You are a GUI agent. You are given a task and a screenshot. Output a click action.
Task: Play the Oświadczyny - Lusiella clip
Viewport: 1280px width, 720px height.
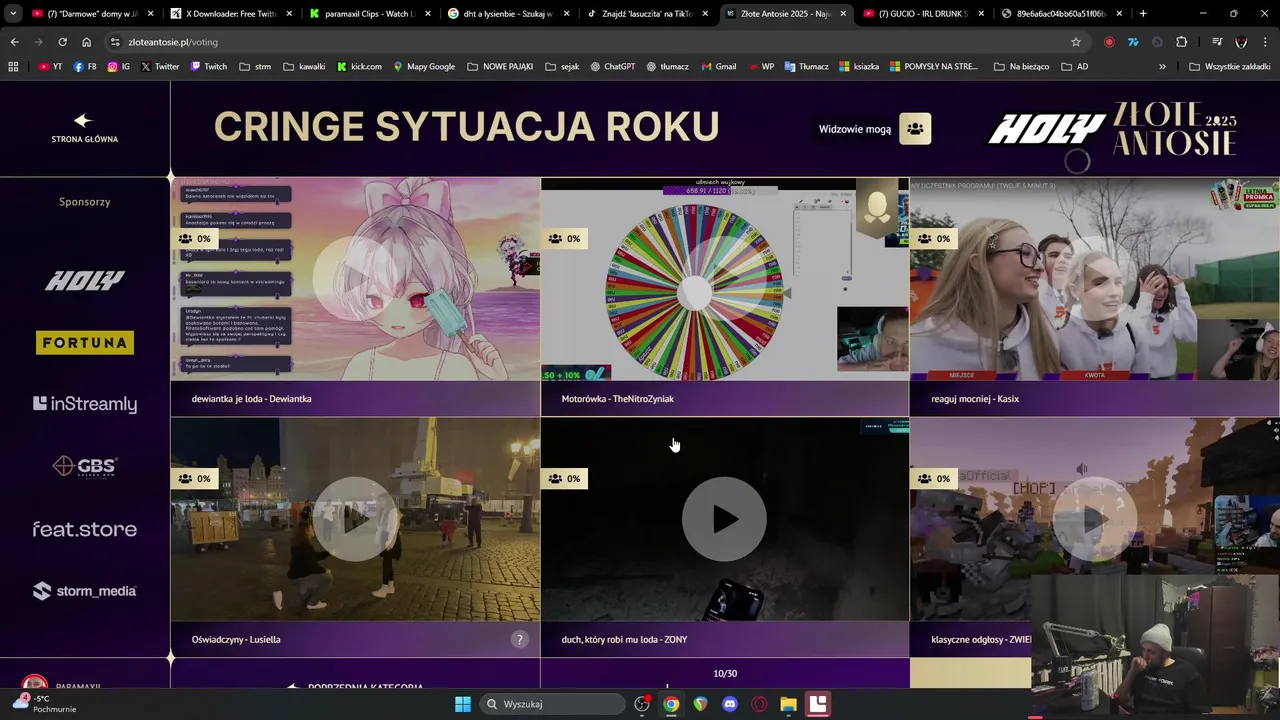coord(355,519)
